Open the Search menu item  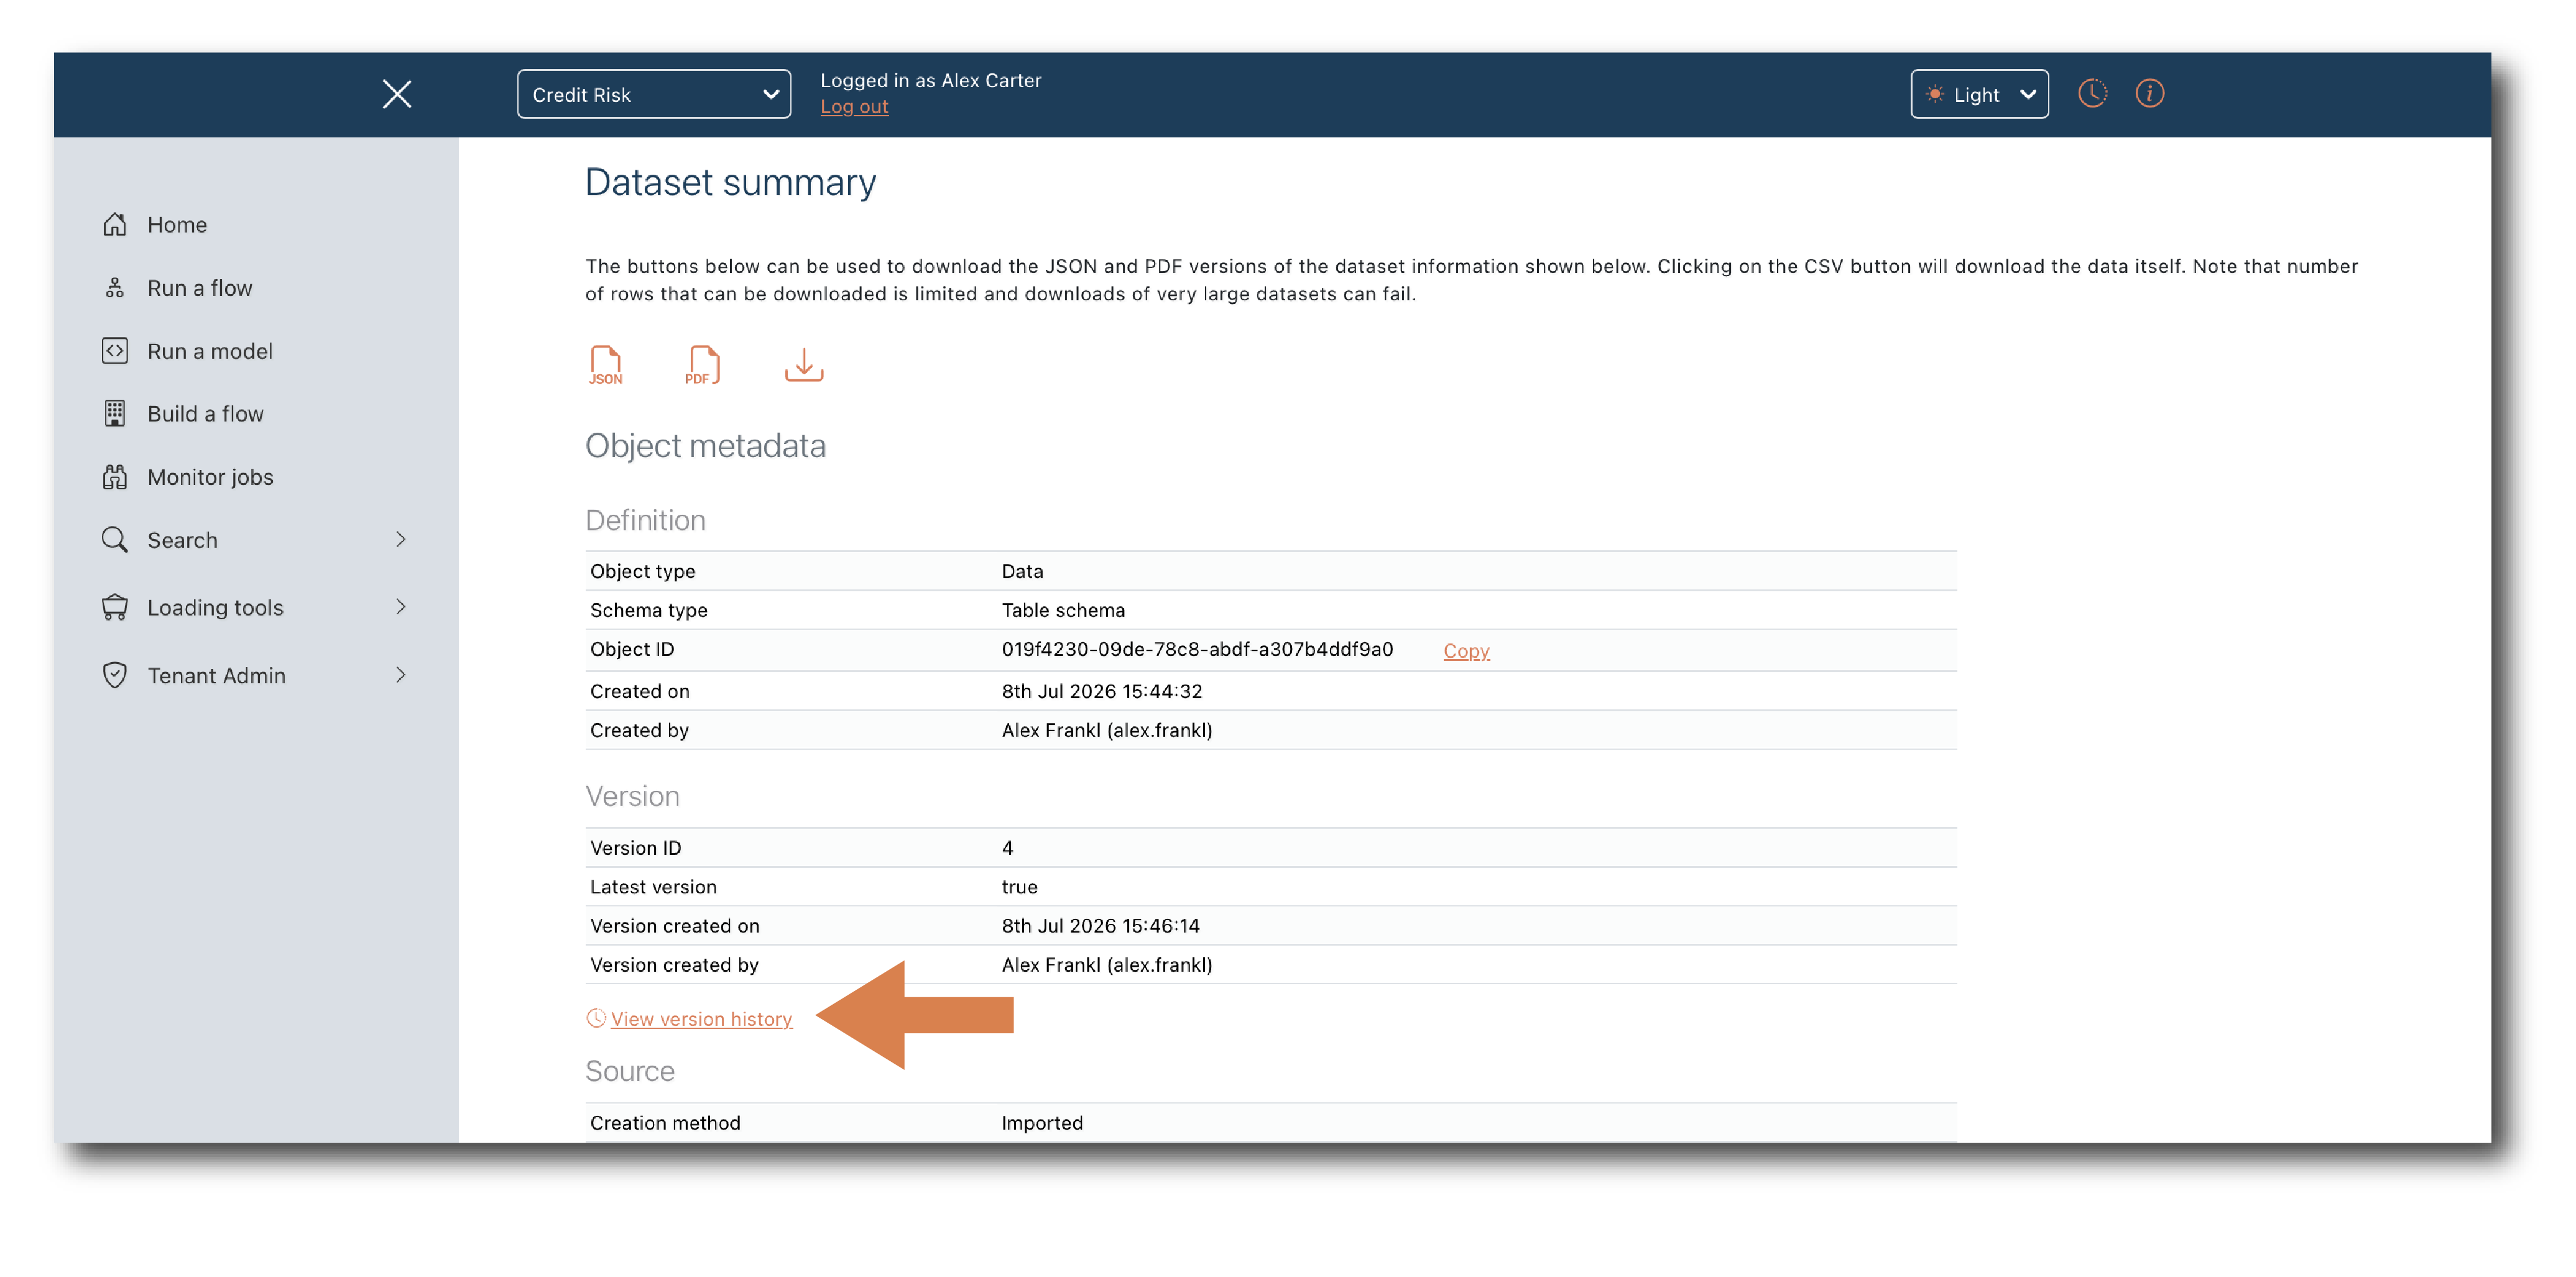click(x=182, y=540)
